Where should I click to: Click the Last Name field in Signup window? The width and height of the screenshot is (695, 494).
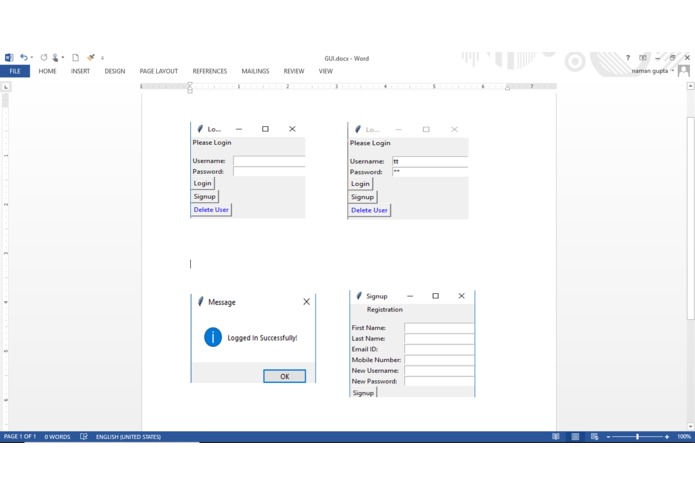pos(439,338)
